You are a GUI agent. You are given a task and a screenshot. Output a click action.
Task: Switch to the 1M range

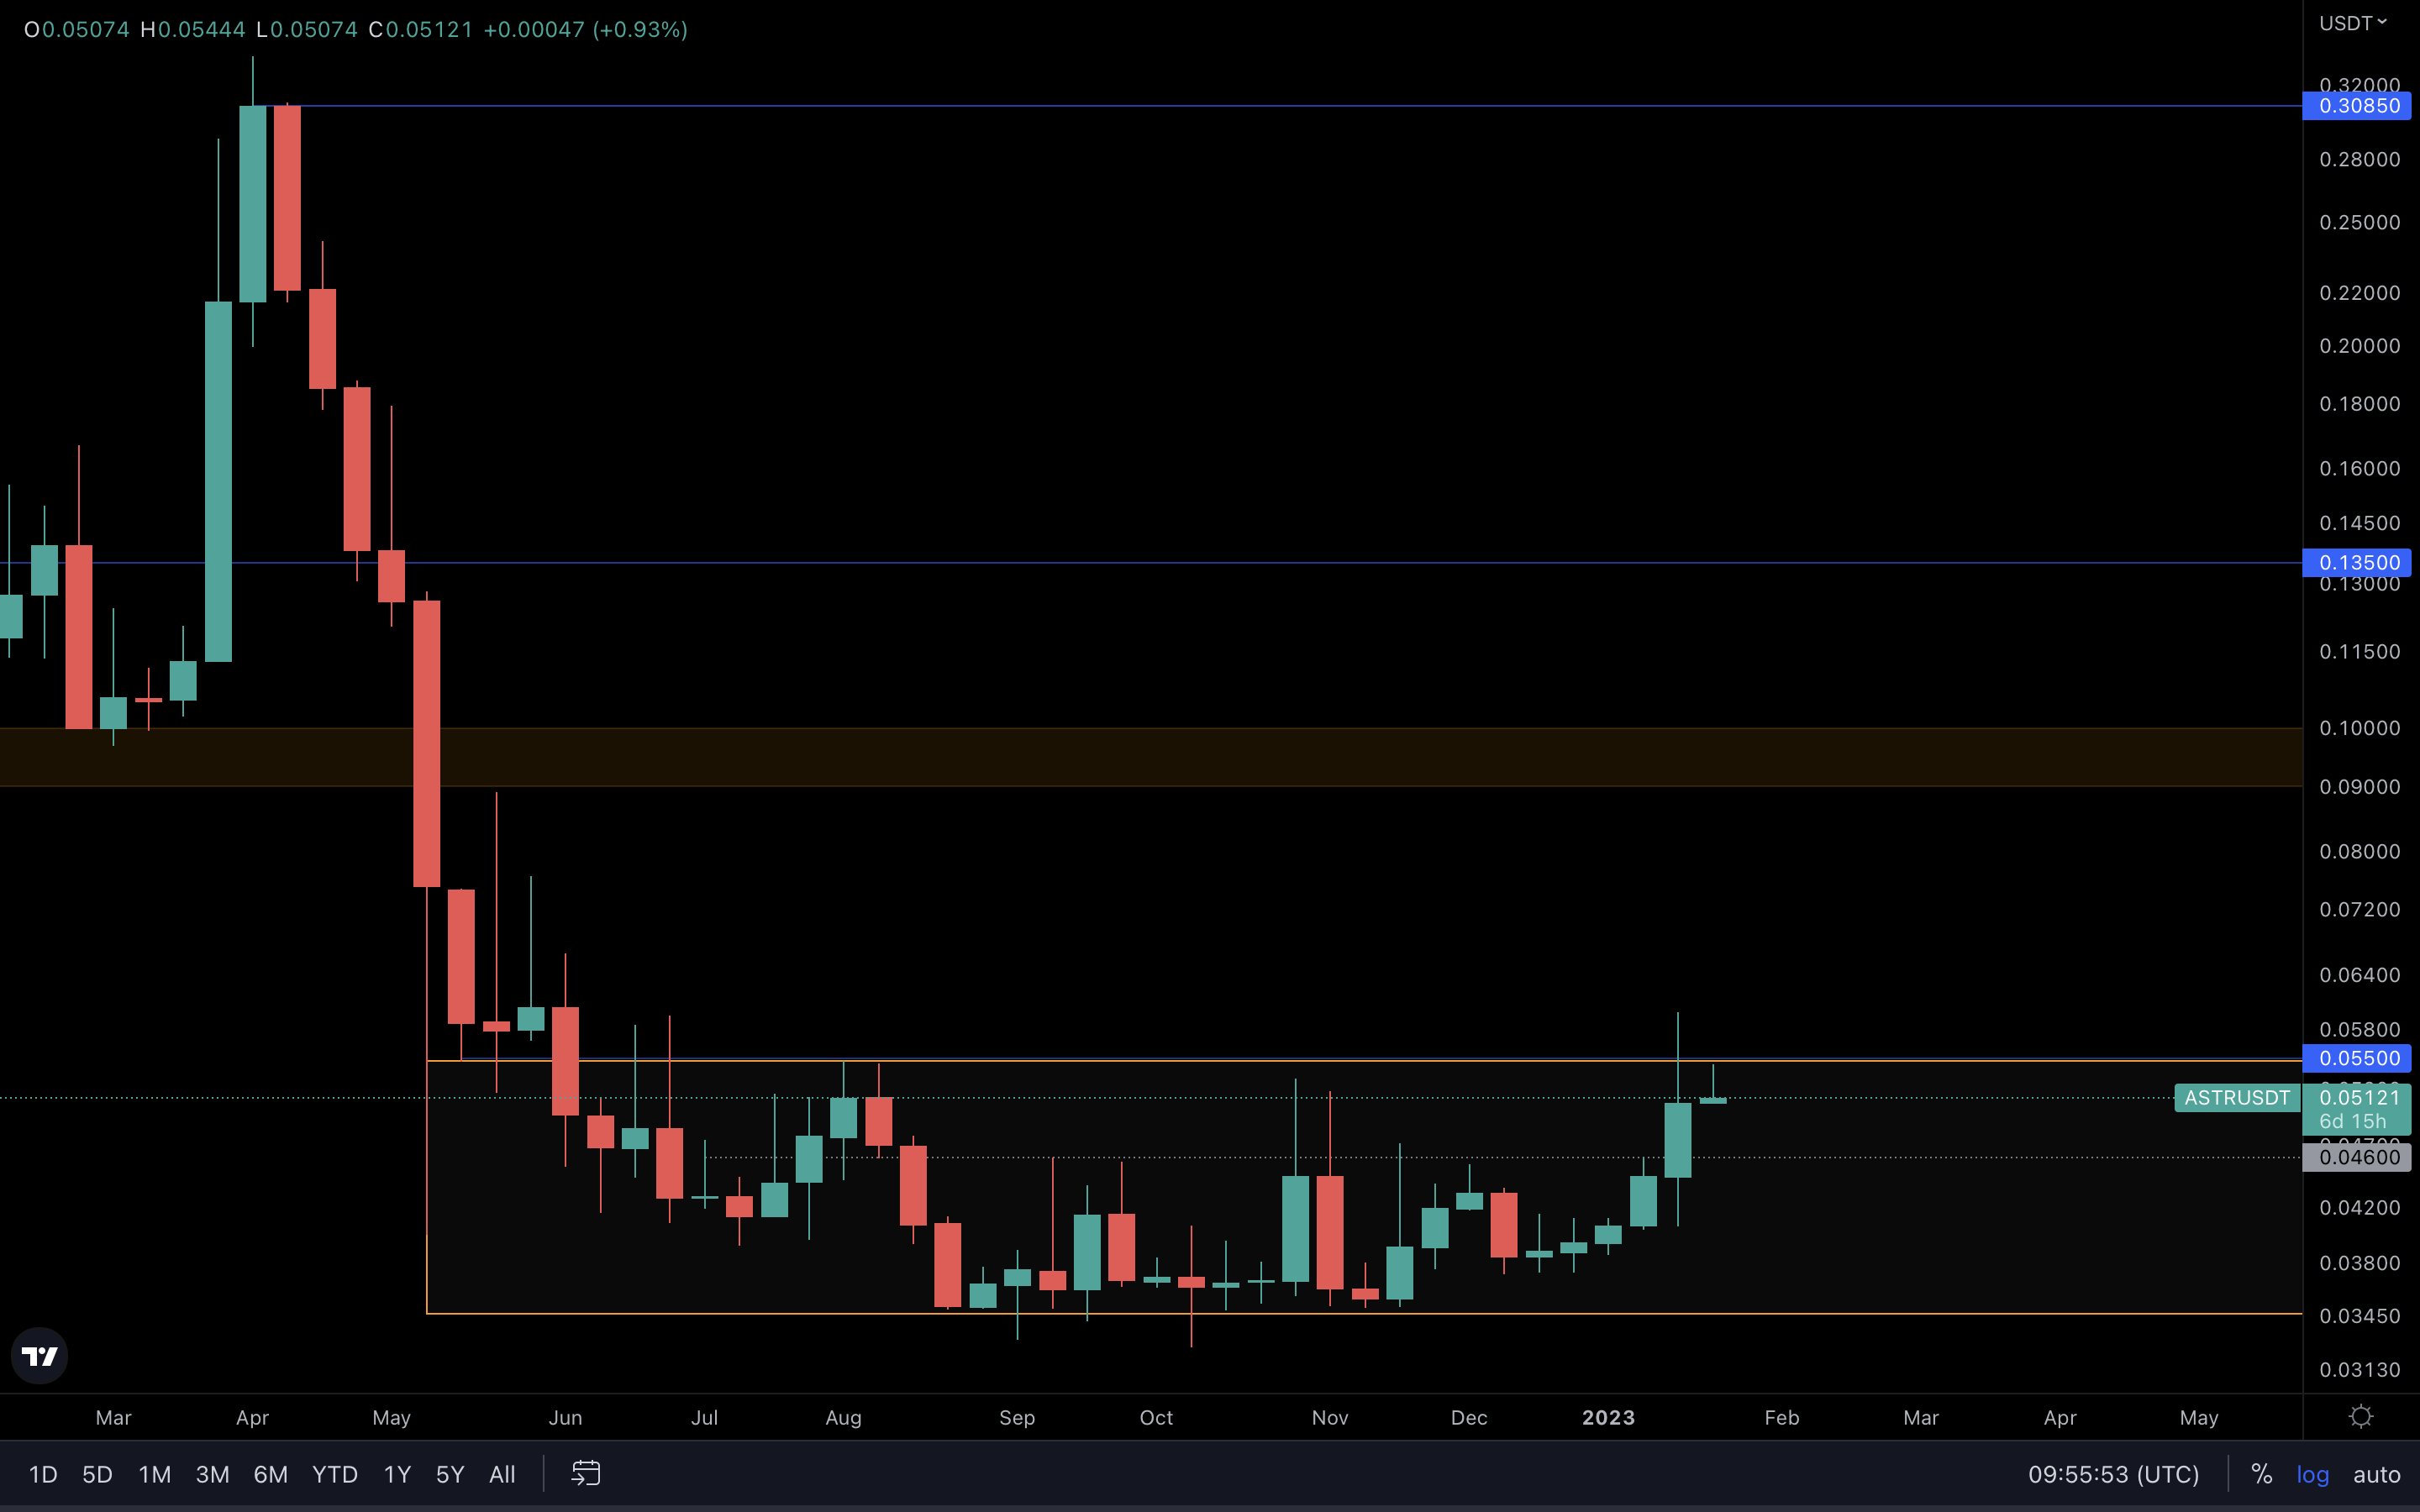154,1474
